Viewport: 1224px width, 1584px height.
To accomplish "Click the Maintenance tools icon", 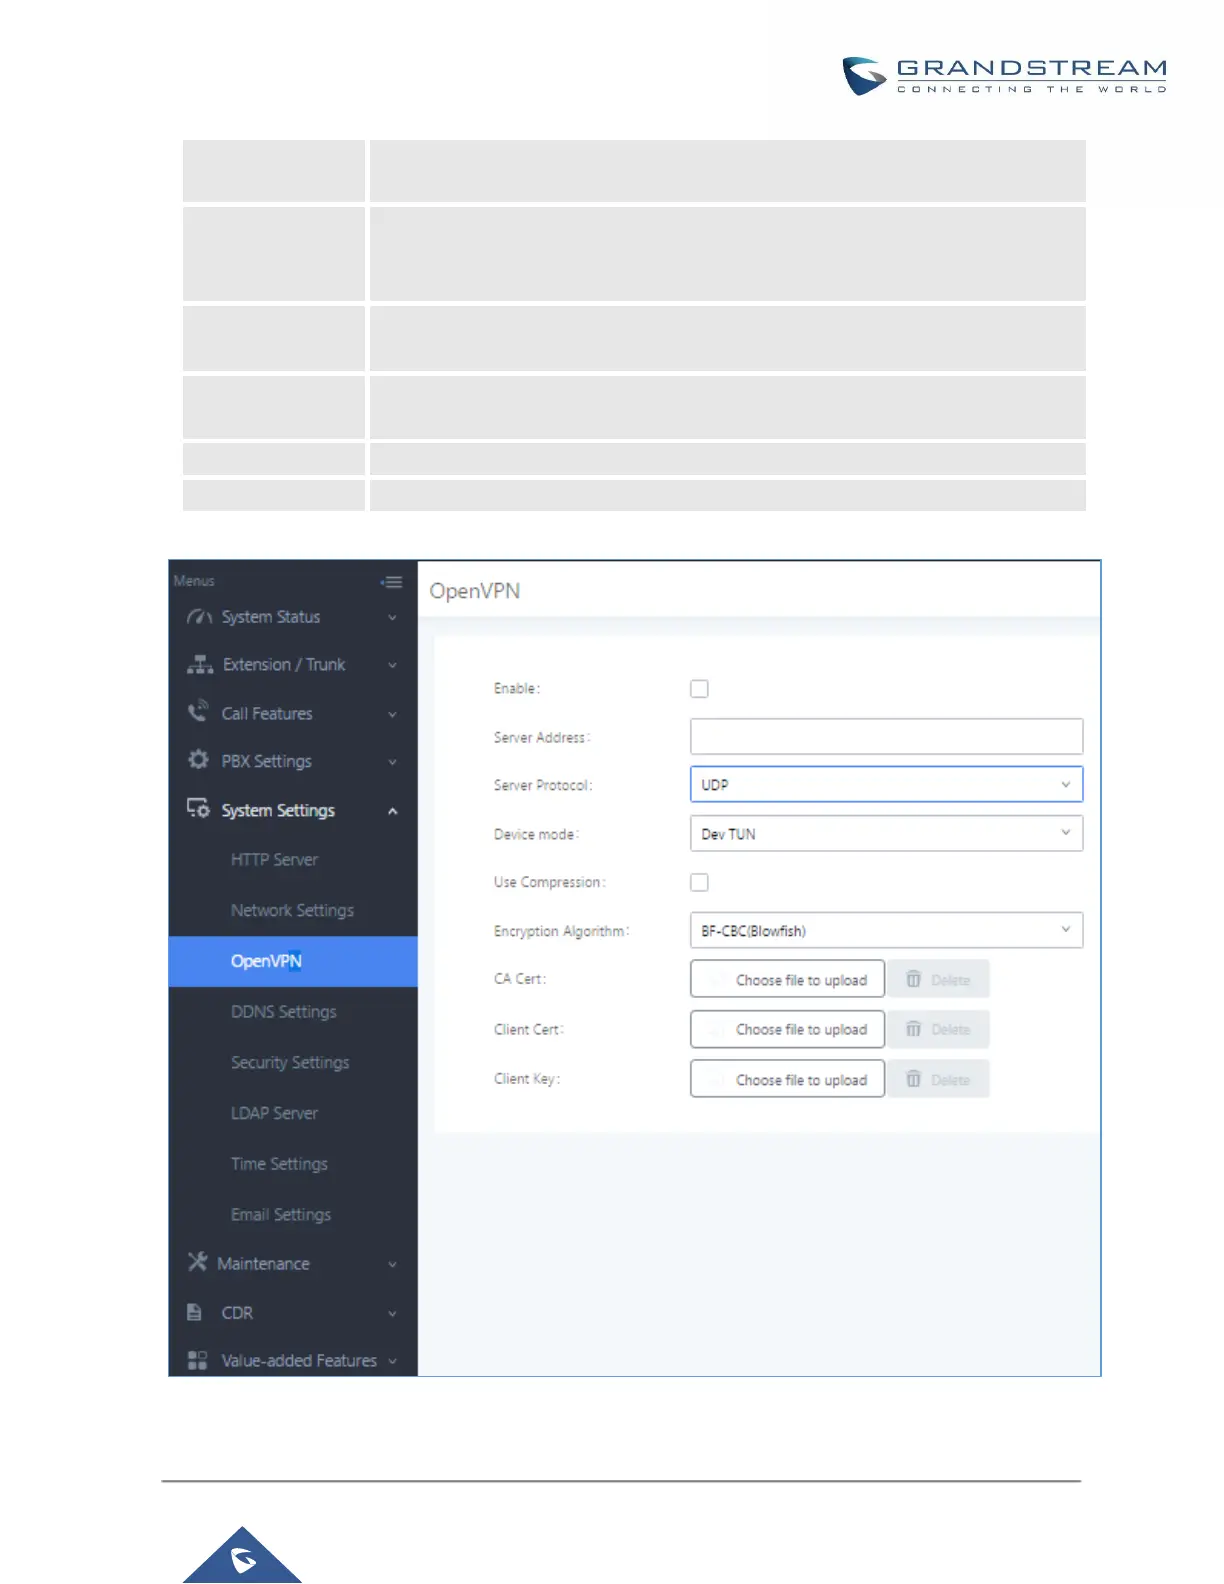I will 198,1262.
